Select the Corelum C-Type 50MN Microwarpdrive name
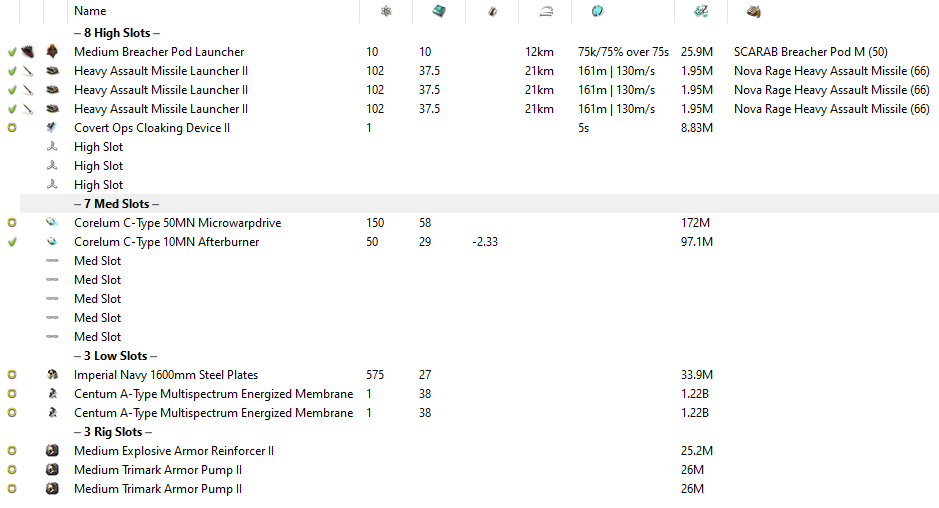 tap(177, 223)
